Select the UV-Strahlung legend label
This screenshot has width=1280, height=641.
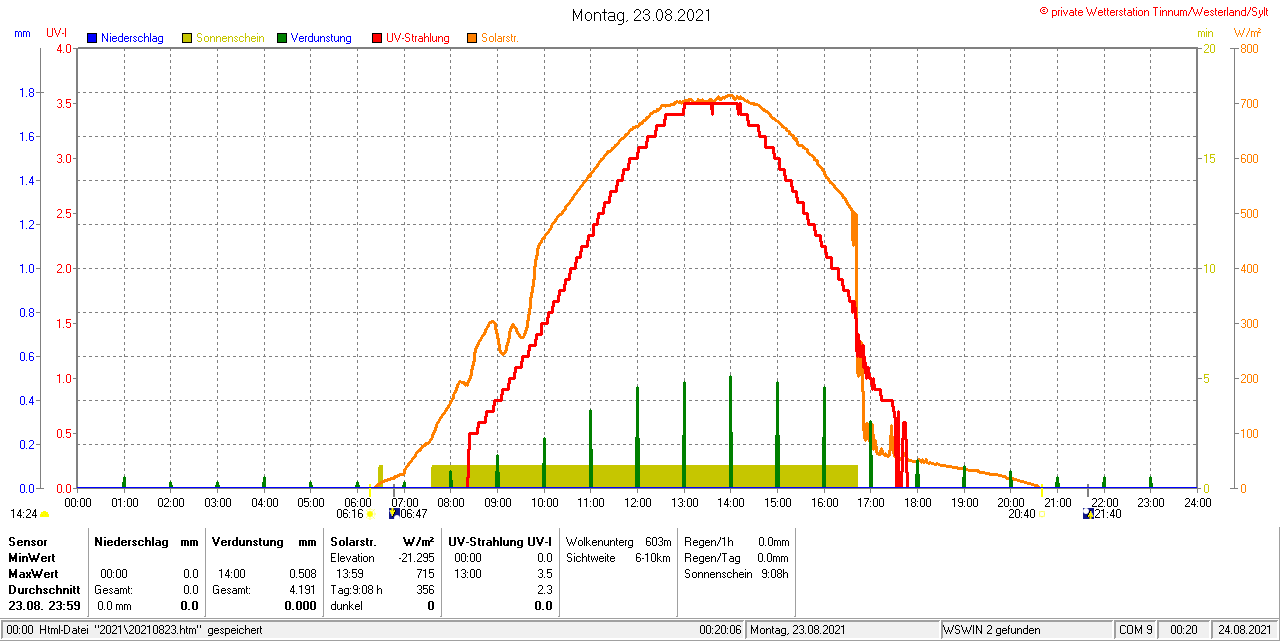[x=418, y=38]
